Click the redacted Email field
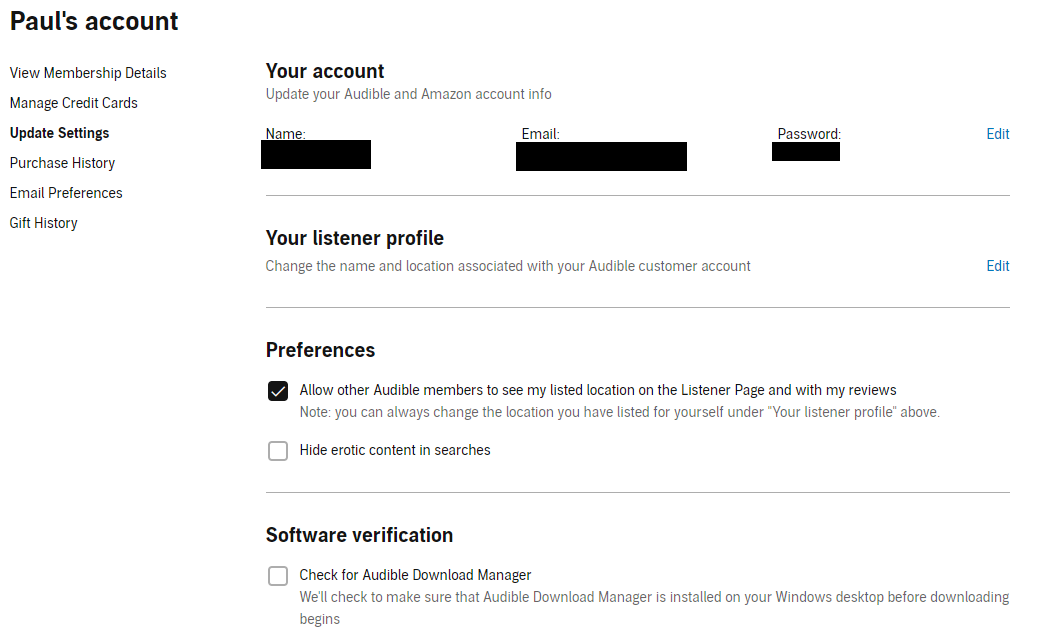Screen dimensions: 1044x632 pos(601,156)
